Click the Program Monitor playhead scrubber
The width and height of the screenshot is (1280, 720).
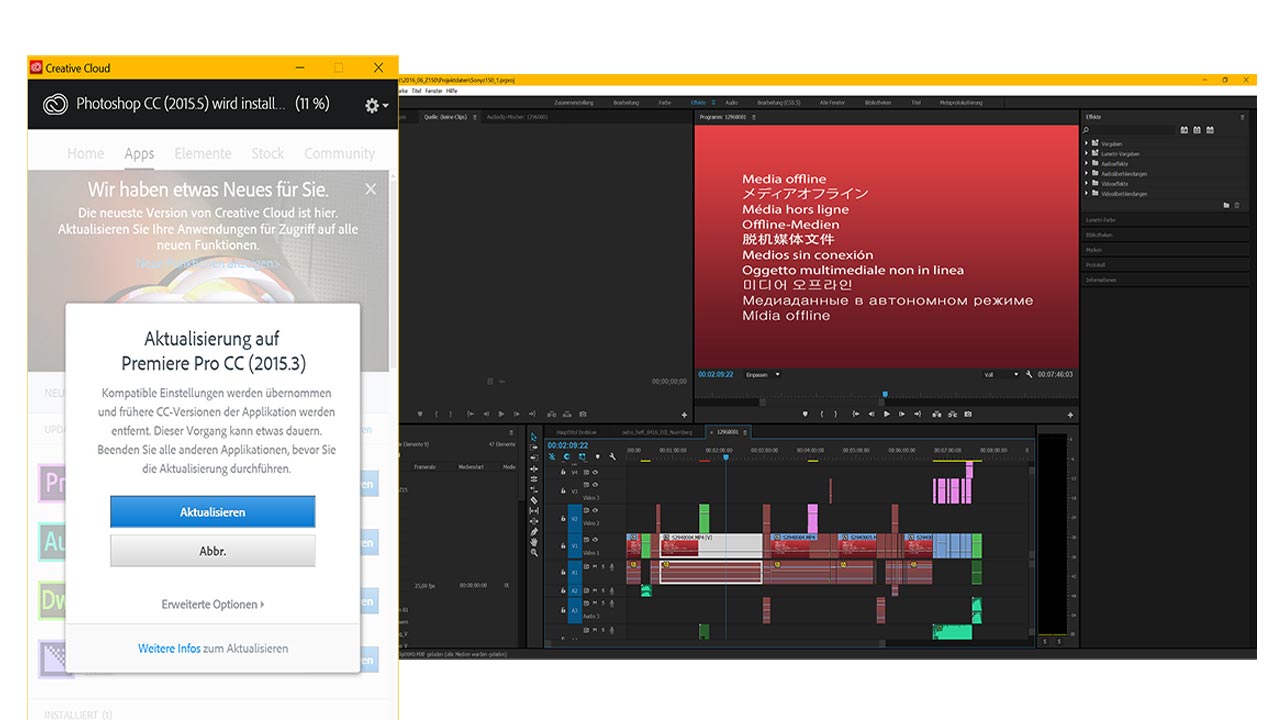point(884,394)
